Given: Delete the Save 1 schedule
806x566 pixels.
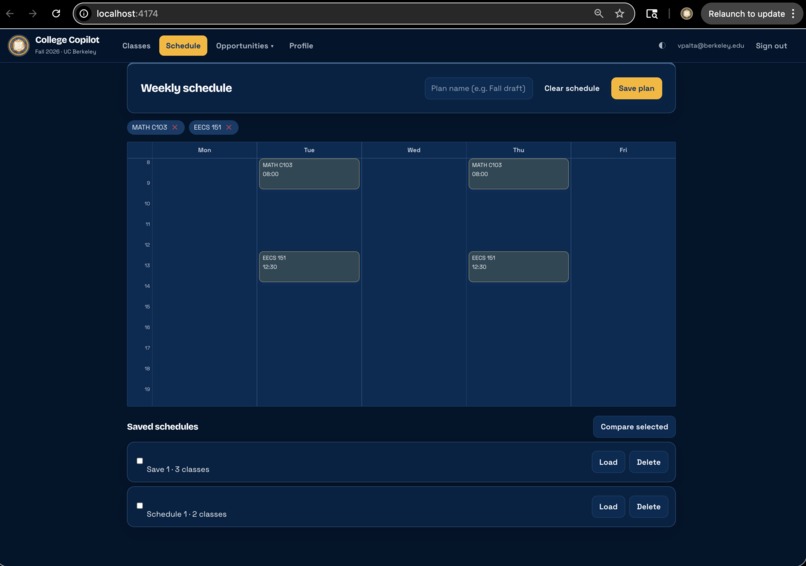Looking at the screenshot, I should (649, 462).
